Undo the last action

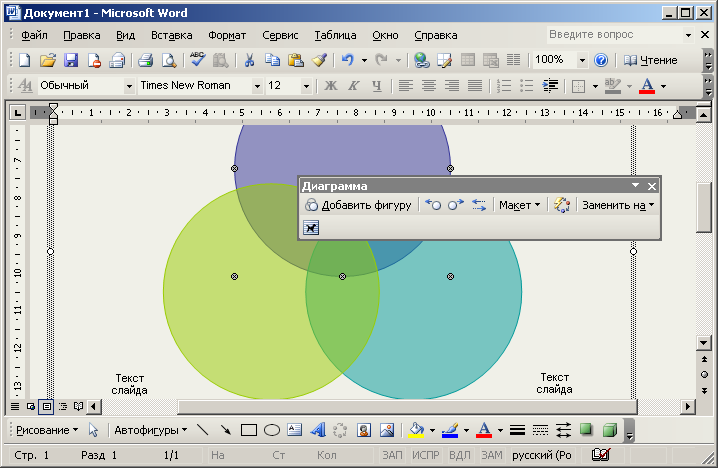click(348, 60)
